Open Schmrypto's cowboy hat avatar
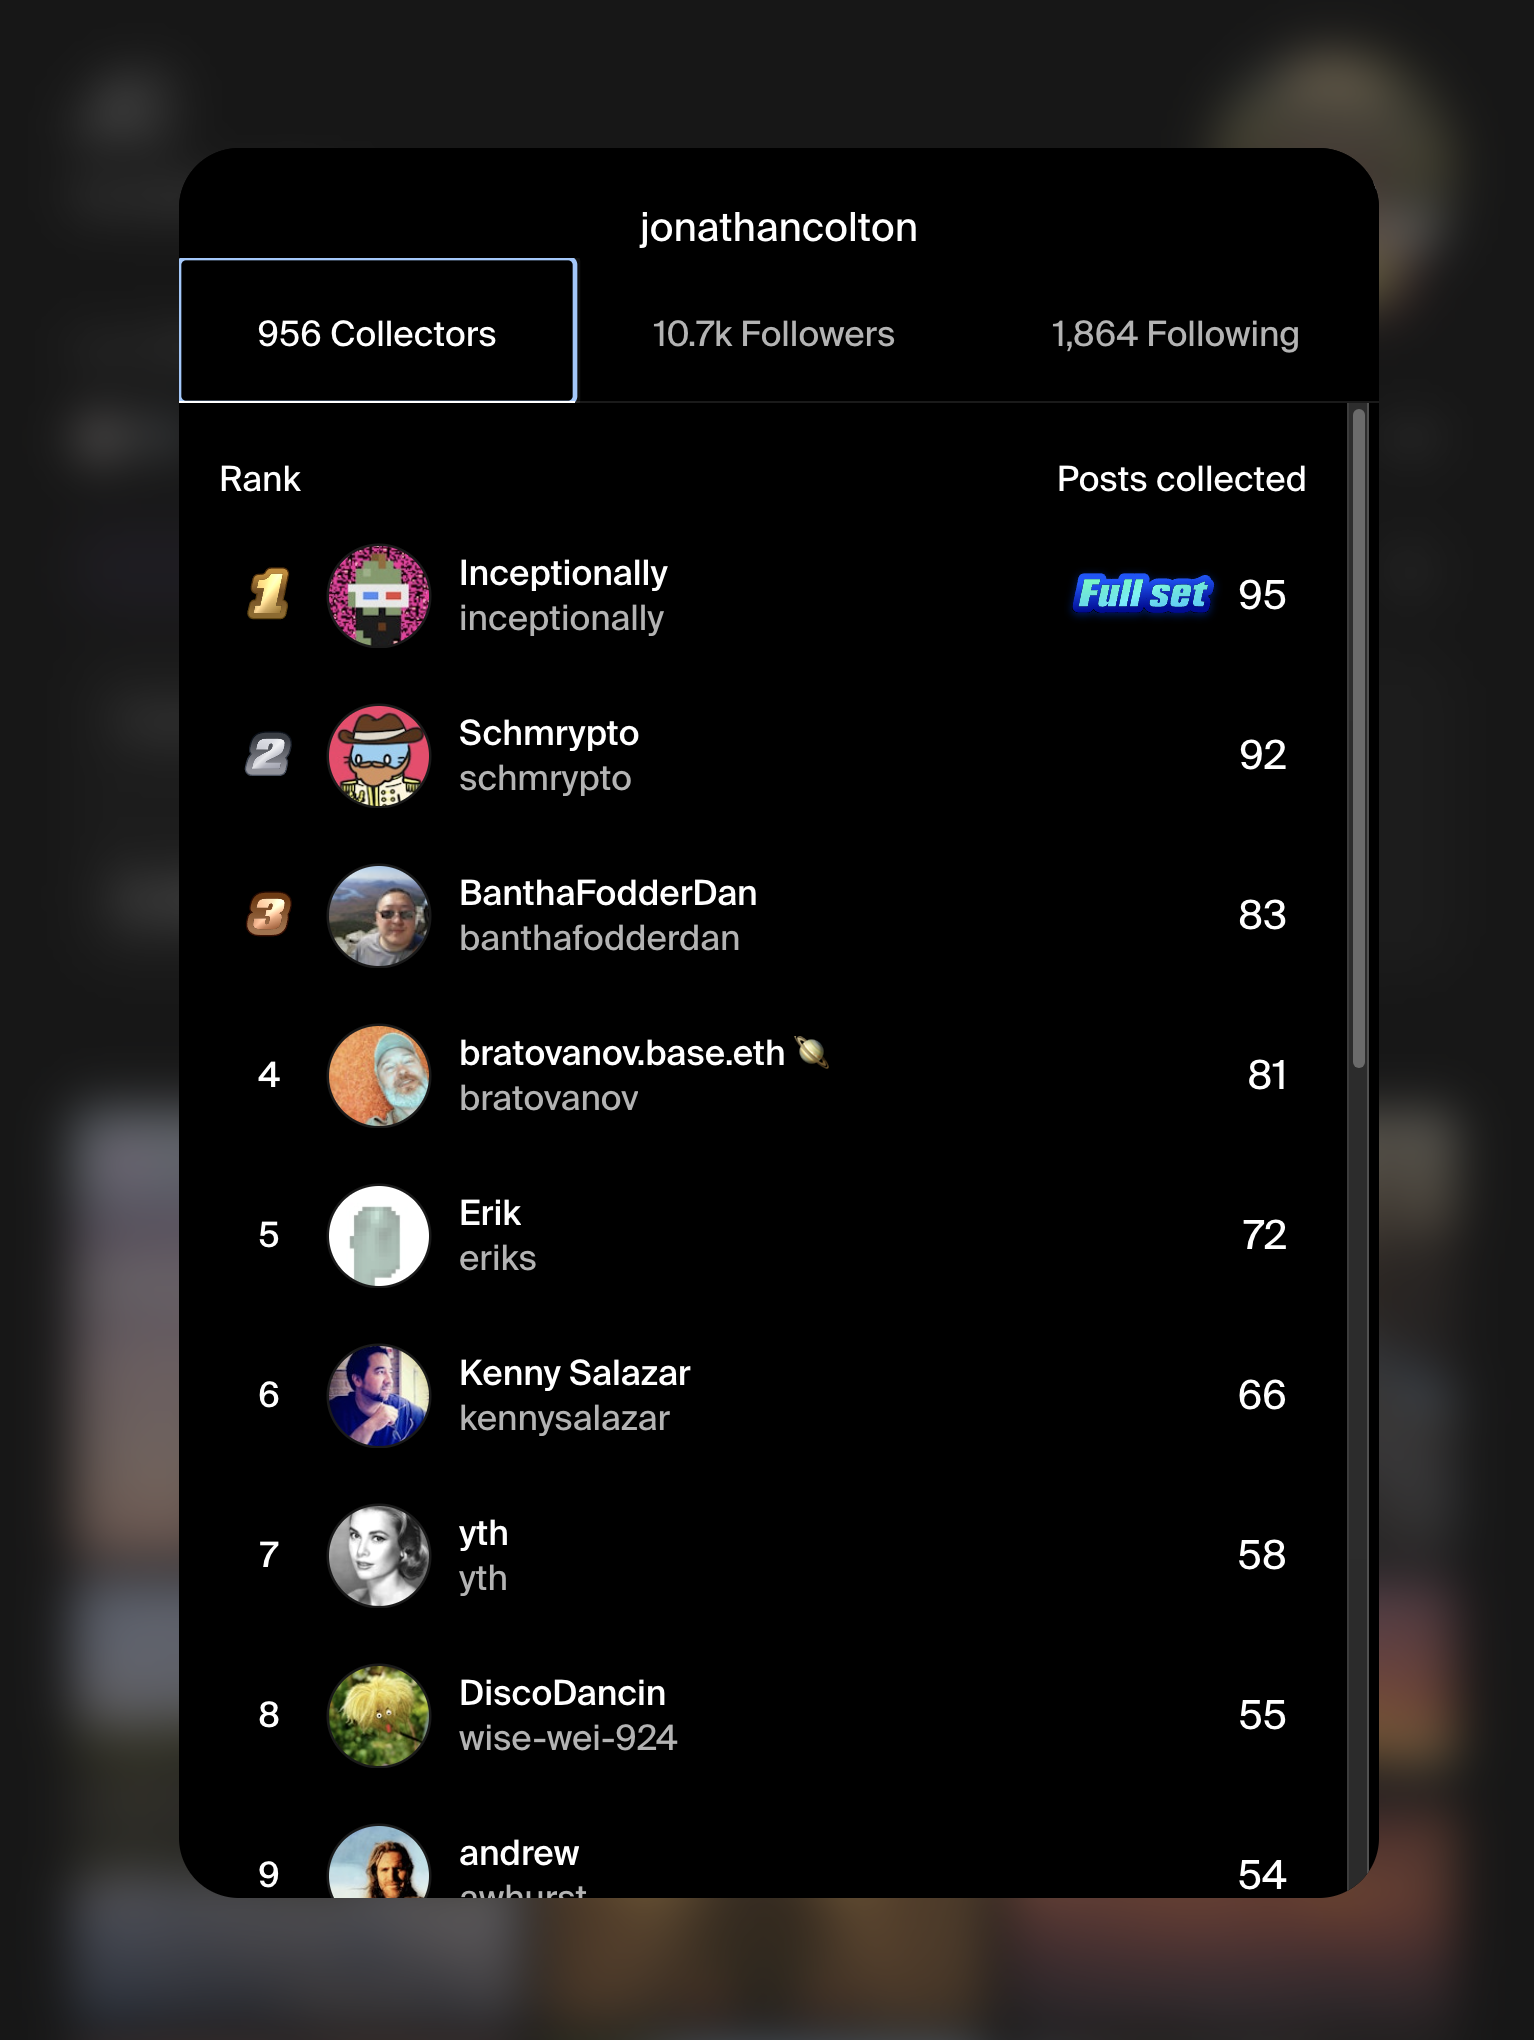Image resolution: width=1534 pixels, height=2040 pixels. (x=379, y=756)
